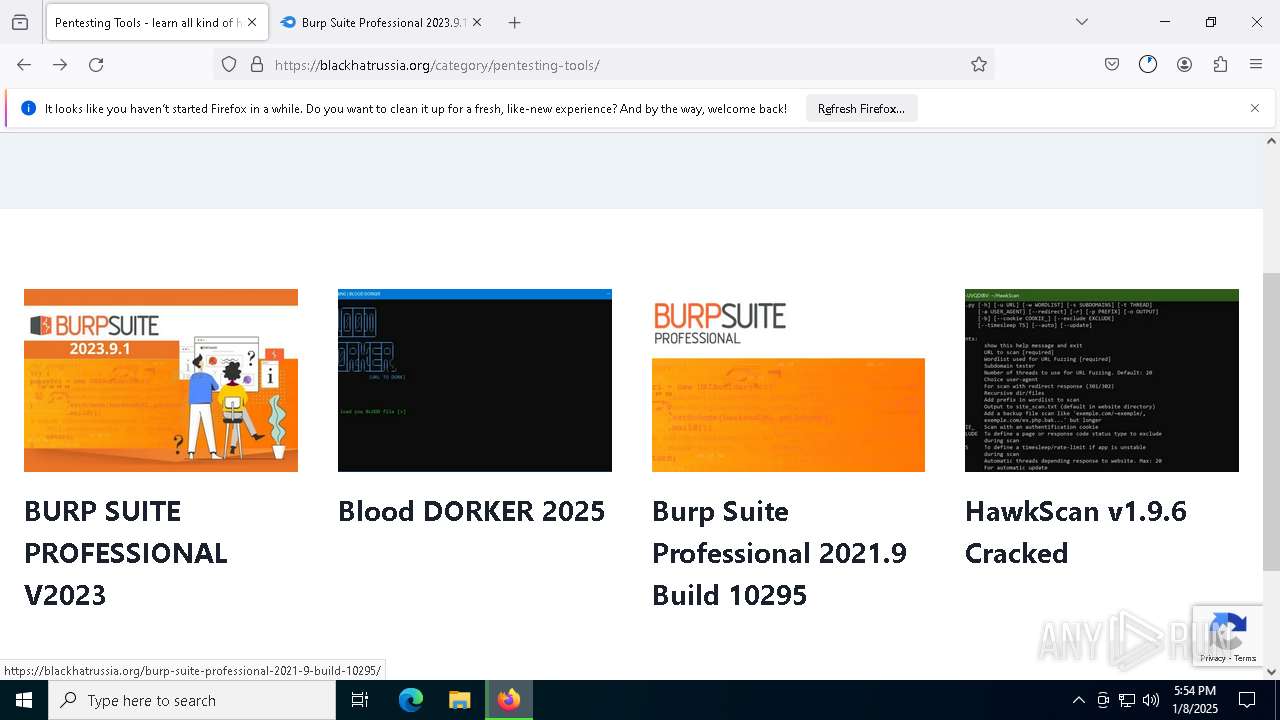
Task: Click the Refresh Firefox... button
Action: (x=861, y=108)
